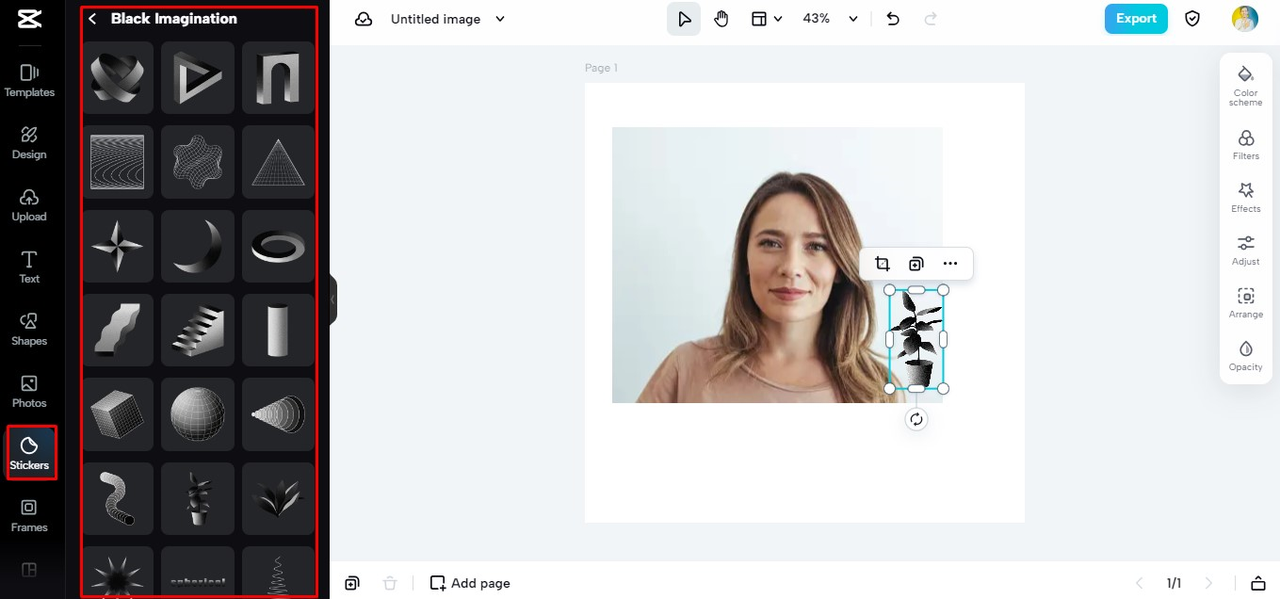
Task: Delete page using trash icon
Action: pos(390,583)
